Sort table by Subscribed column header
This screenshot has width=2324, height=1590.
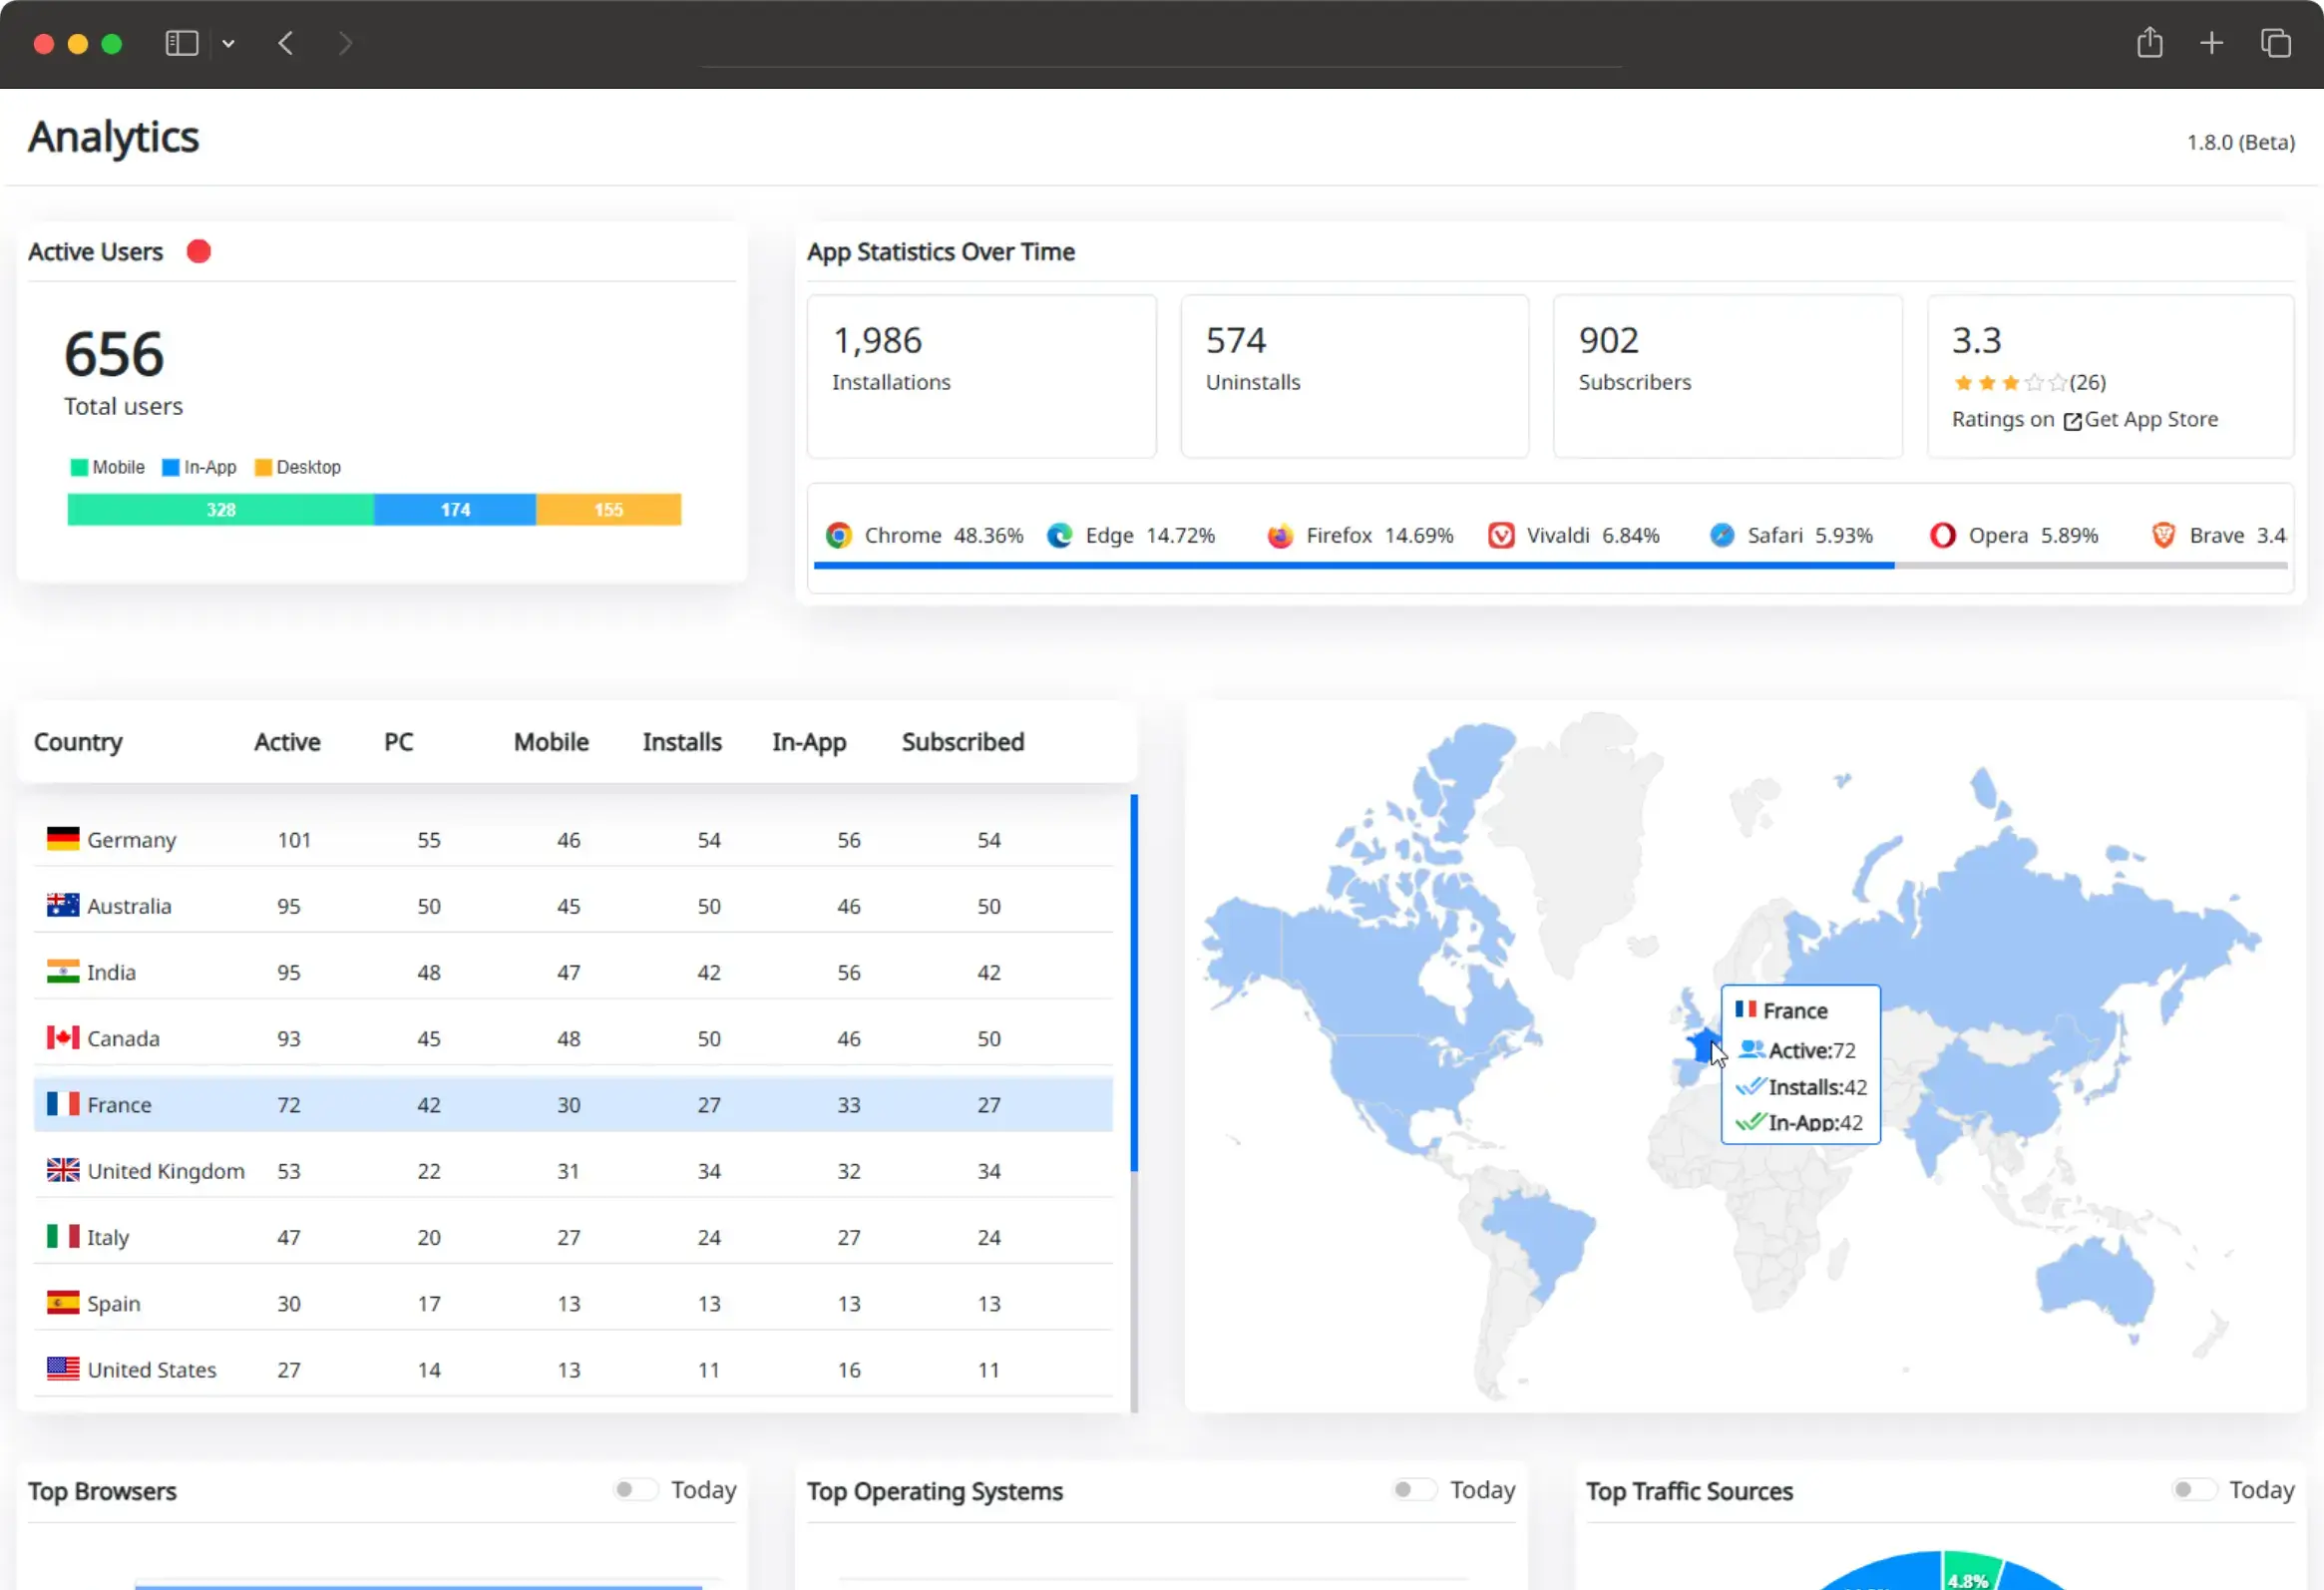point(963,742)
